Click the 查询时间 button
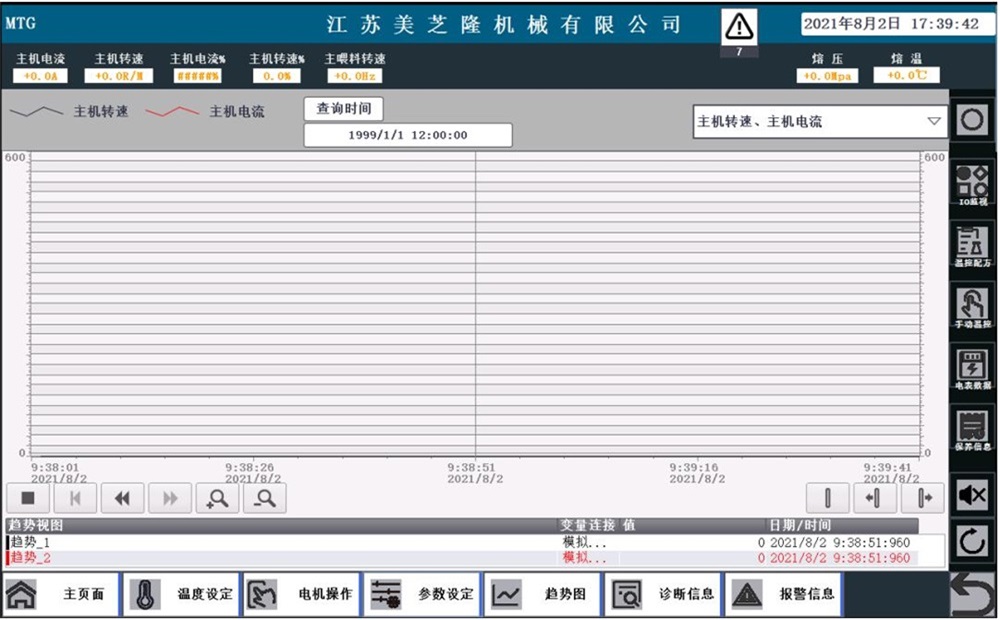This screenshot has height=620, width=1000. coord(343,109)
